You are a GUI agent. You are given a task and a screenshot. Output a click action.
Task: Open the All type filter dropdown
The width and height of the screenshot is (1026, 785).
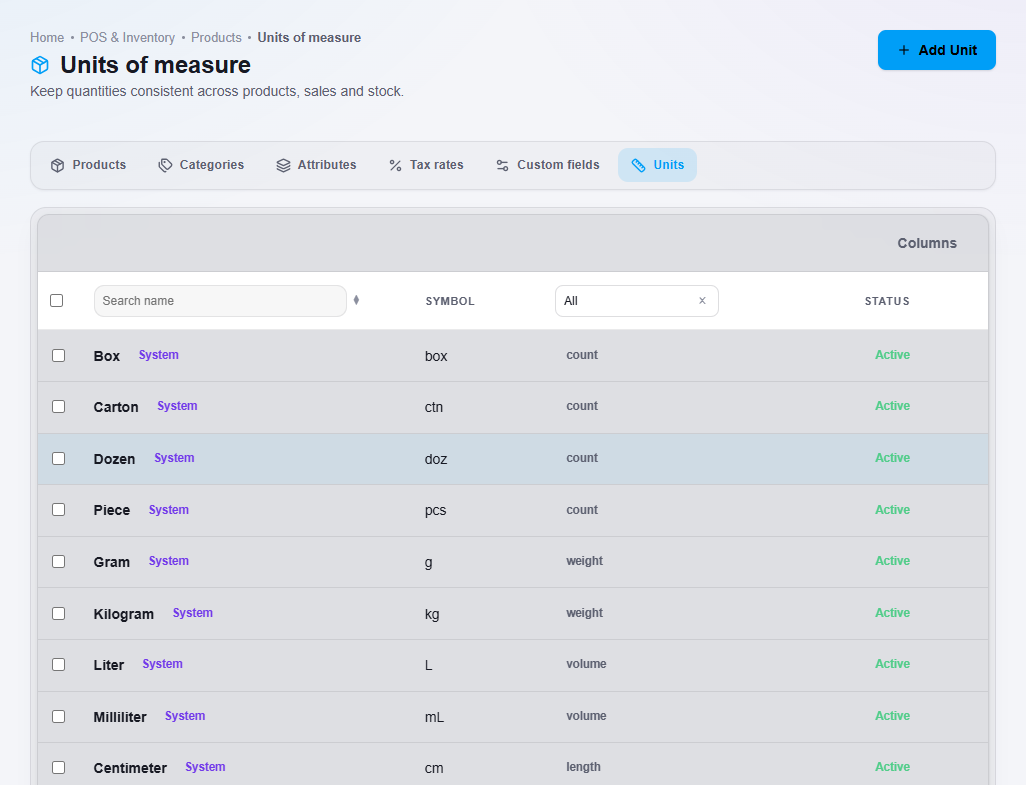pyautogui.click(x=637, y=301)
